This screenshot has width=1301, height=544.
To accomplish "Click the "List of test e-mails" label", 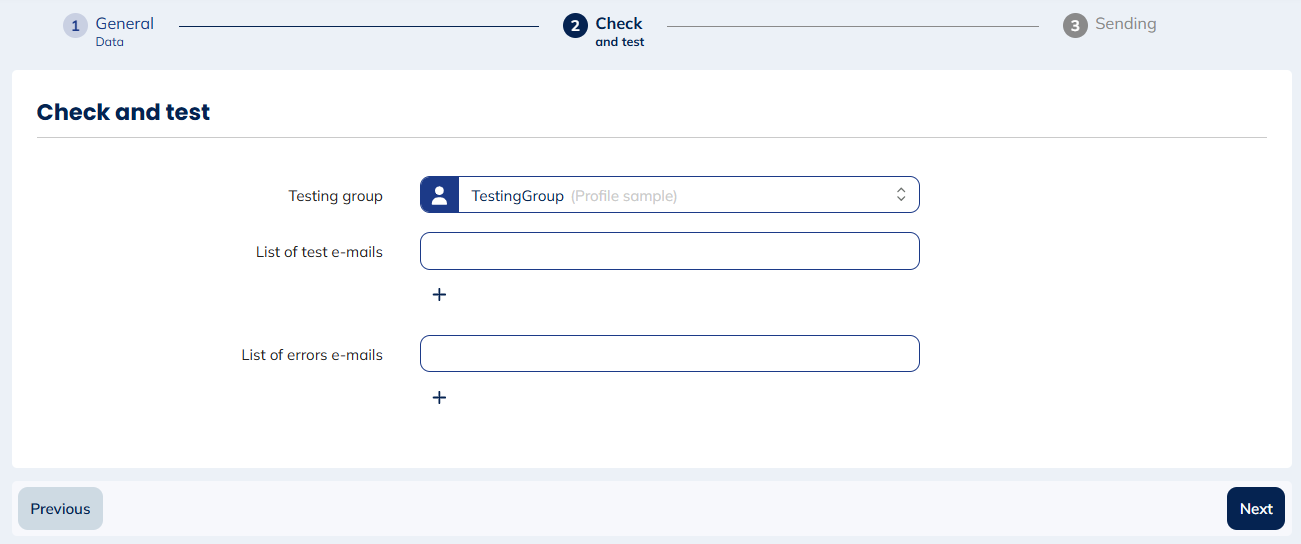I will [319, 252].
